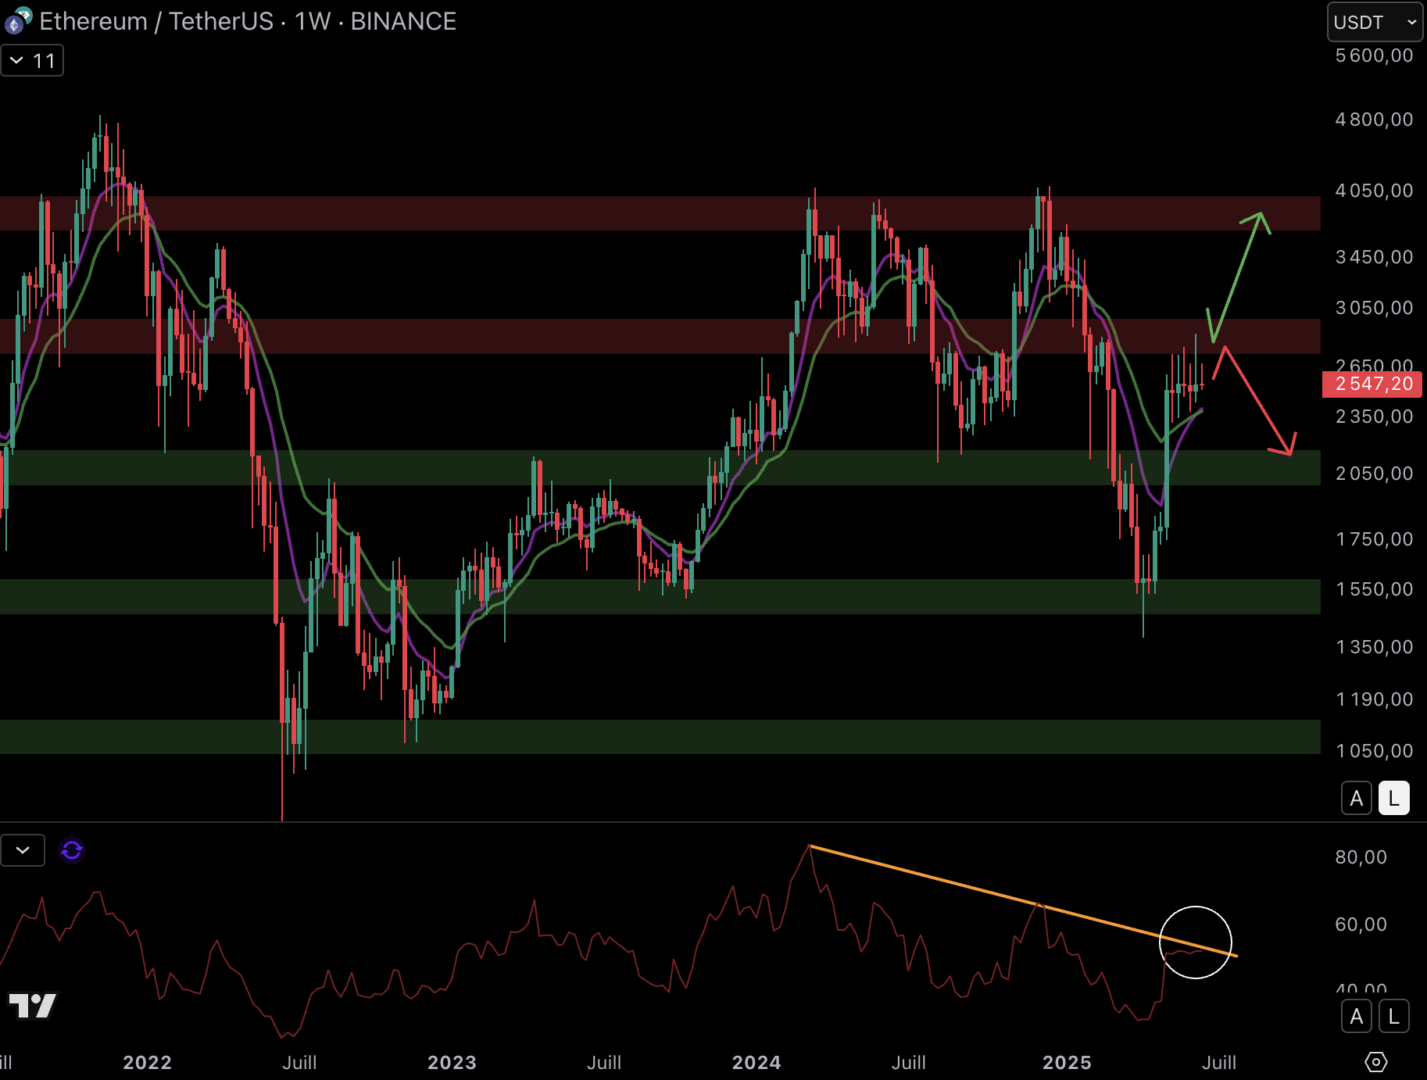This screenshot has height=1080, width=1427.
Task: Click the RSI 80,00 axis label
Action: click(x=1361, y=857)
